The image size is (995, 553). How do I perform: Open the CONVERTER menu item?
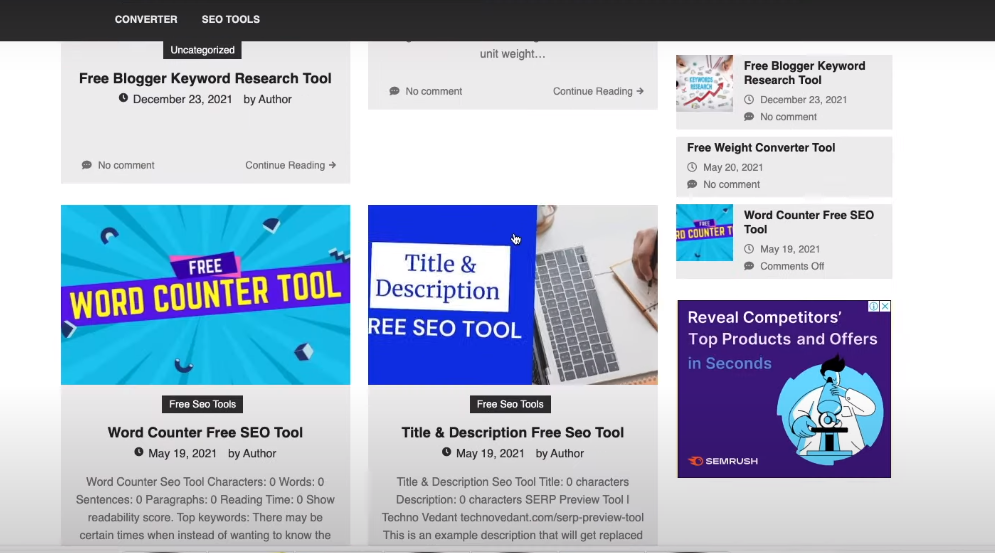click(146, 20)
